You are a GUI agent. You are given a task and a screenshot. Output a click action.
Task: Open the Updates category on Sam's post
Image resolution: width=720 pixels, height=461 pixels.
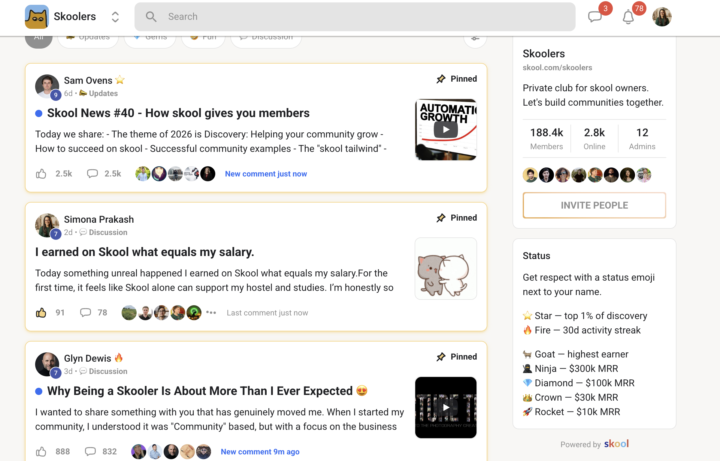coord(99,93)
